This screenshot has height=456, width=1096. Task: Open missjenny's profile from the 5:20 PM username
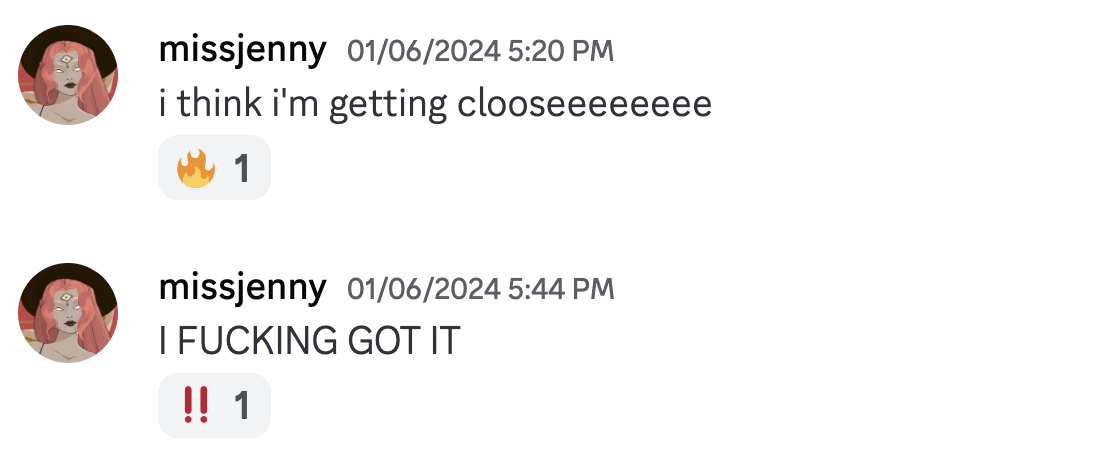click(x=242, y=51)
